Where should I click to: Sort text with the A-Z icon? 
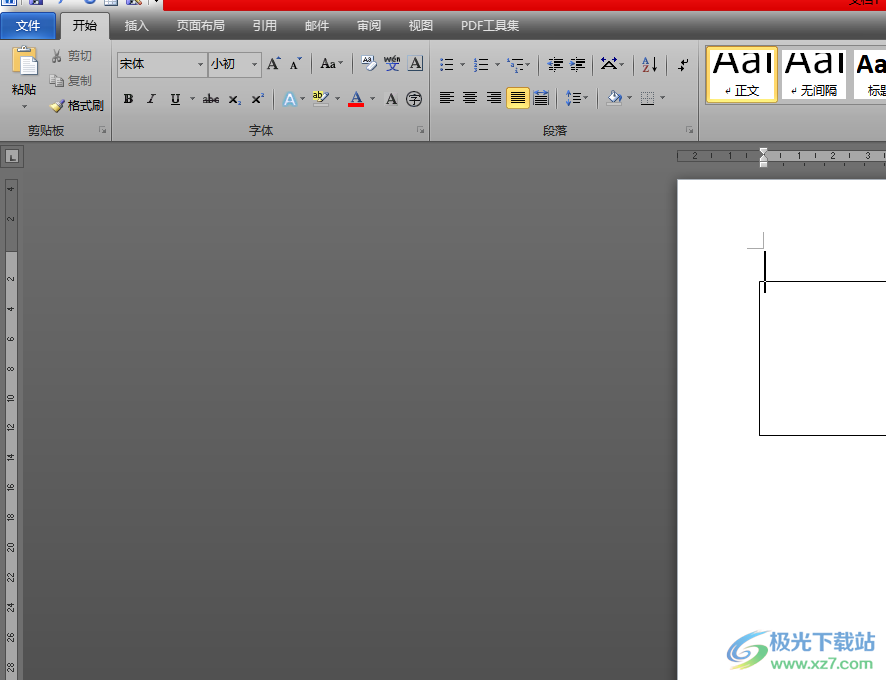point(650,64)
